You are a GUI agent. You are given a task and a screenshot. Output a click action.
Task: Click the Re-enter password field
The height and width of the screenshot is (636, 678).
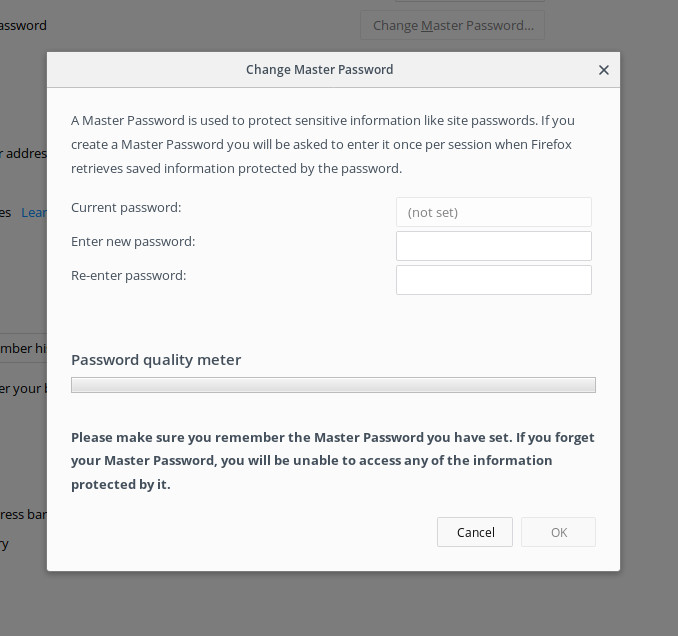pyautogui.click(x=493, y=280)
